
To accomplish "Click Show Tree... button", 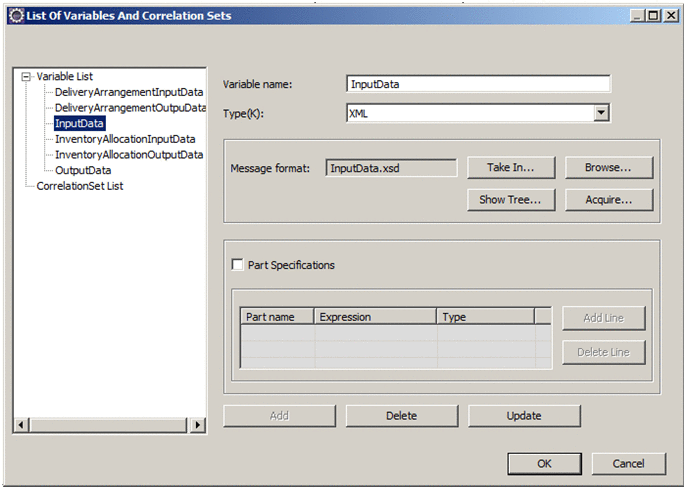I will point(510,200).
